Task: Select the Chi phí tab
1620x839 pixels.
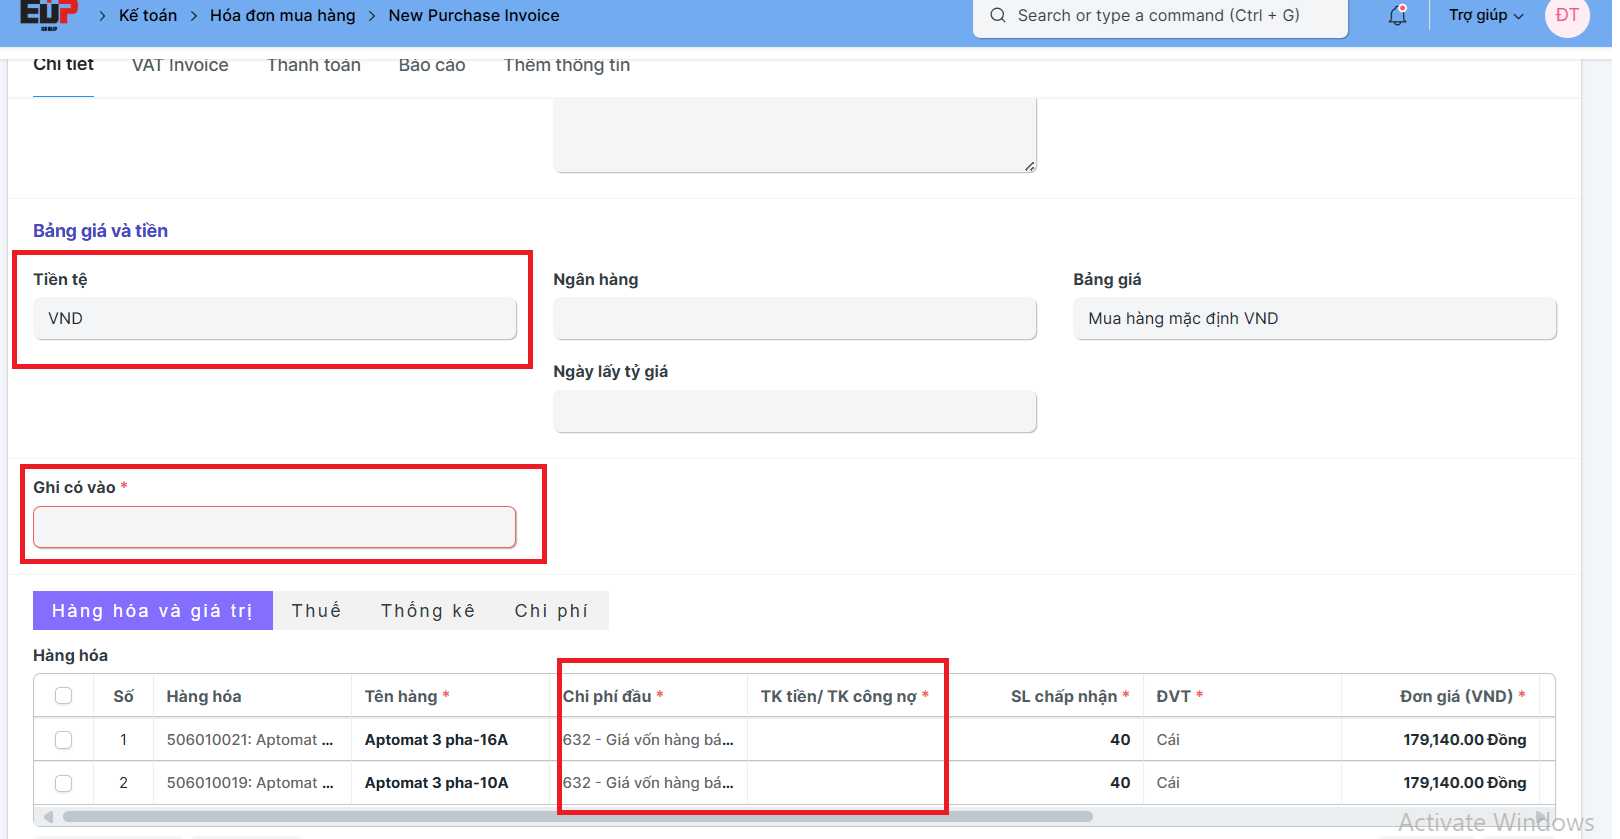Action: coord(551,611)
